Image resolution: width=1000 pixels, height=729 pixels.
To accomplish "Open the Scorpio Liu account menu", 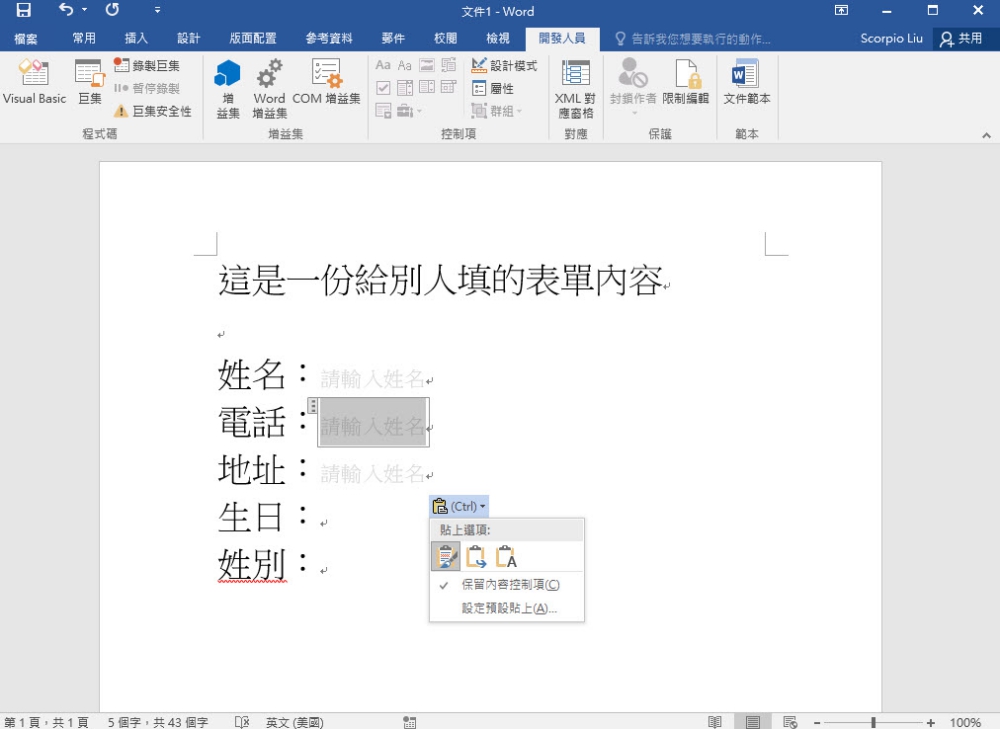I will pyautogui.click(x=891, y=38).
